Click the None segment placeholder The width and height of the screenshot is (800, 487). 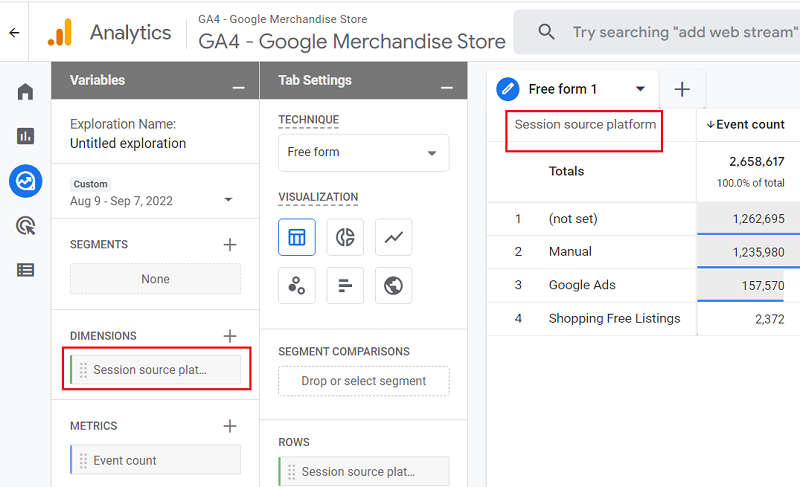[156, 279]
